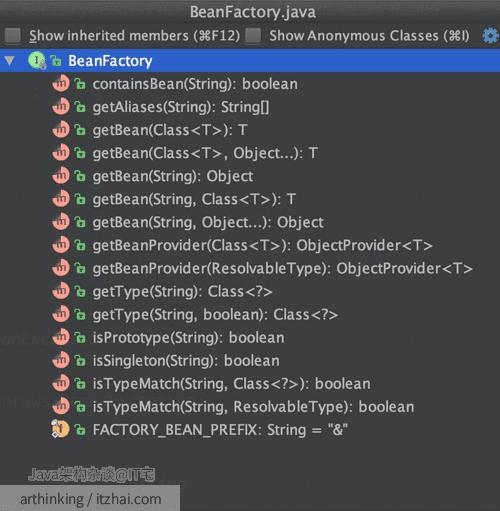Click the public lock icon beside getAliases(String)
Image resolution: width=500 pixels, height=511 pixels.
(x=80, y=107)
